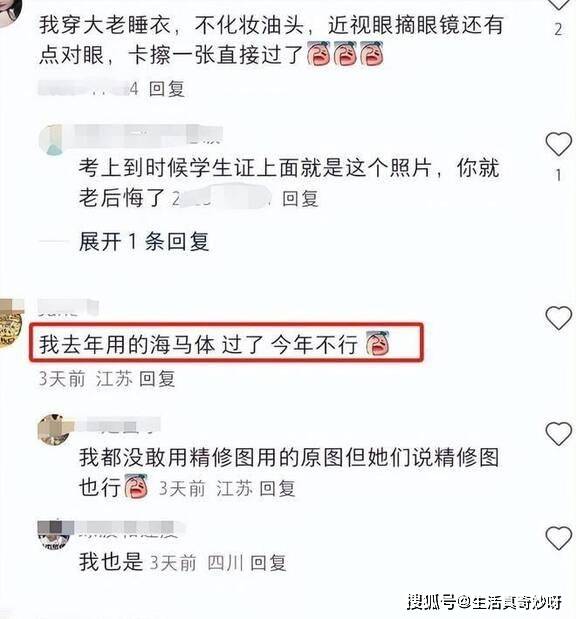Viewport: 576px width, 619px height.
Task: Expand 展开 1 条回复
Action: click(x=144, y=242)
